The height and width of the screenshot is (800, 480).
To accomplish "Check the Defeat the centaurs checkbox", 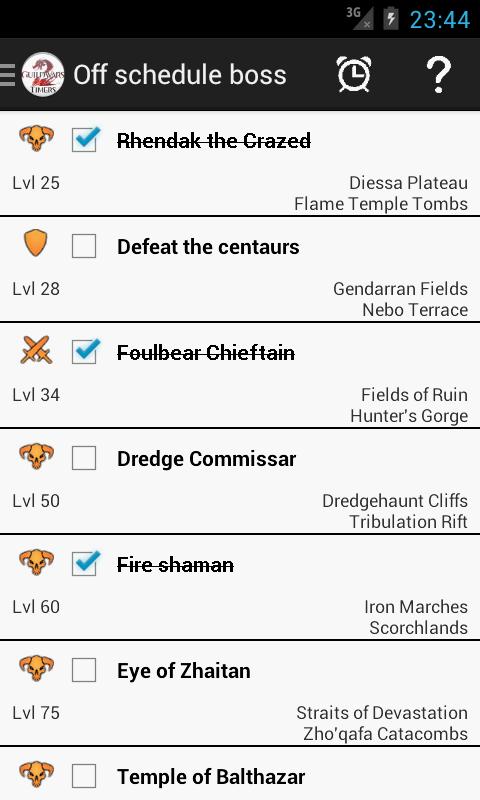I will tap(84, 246).
